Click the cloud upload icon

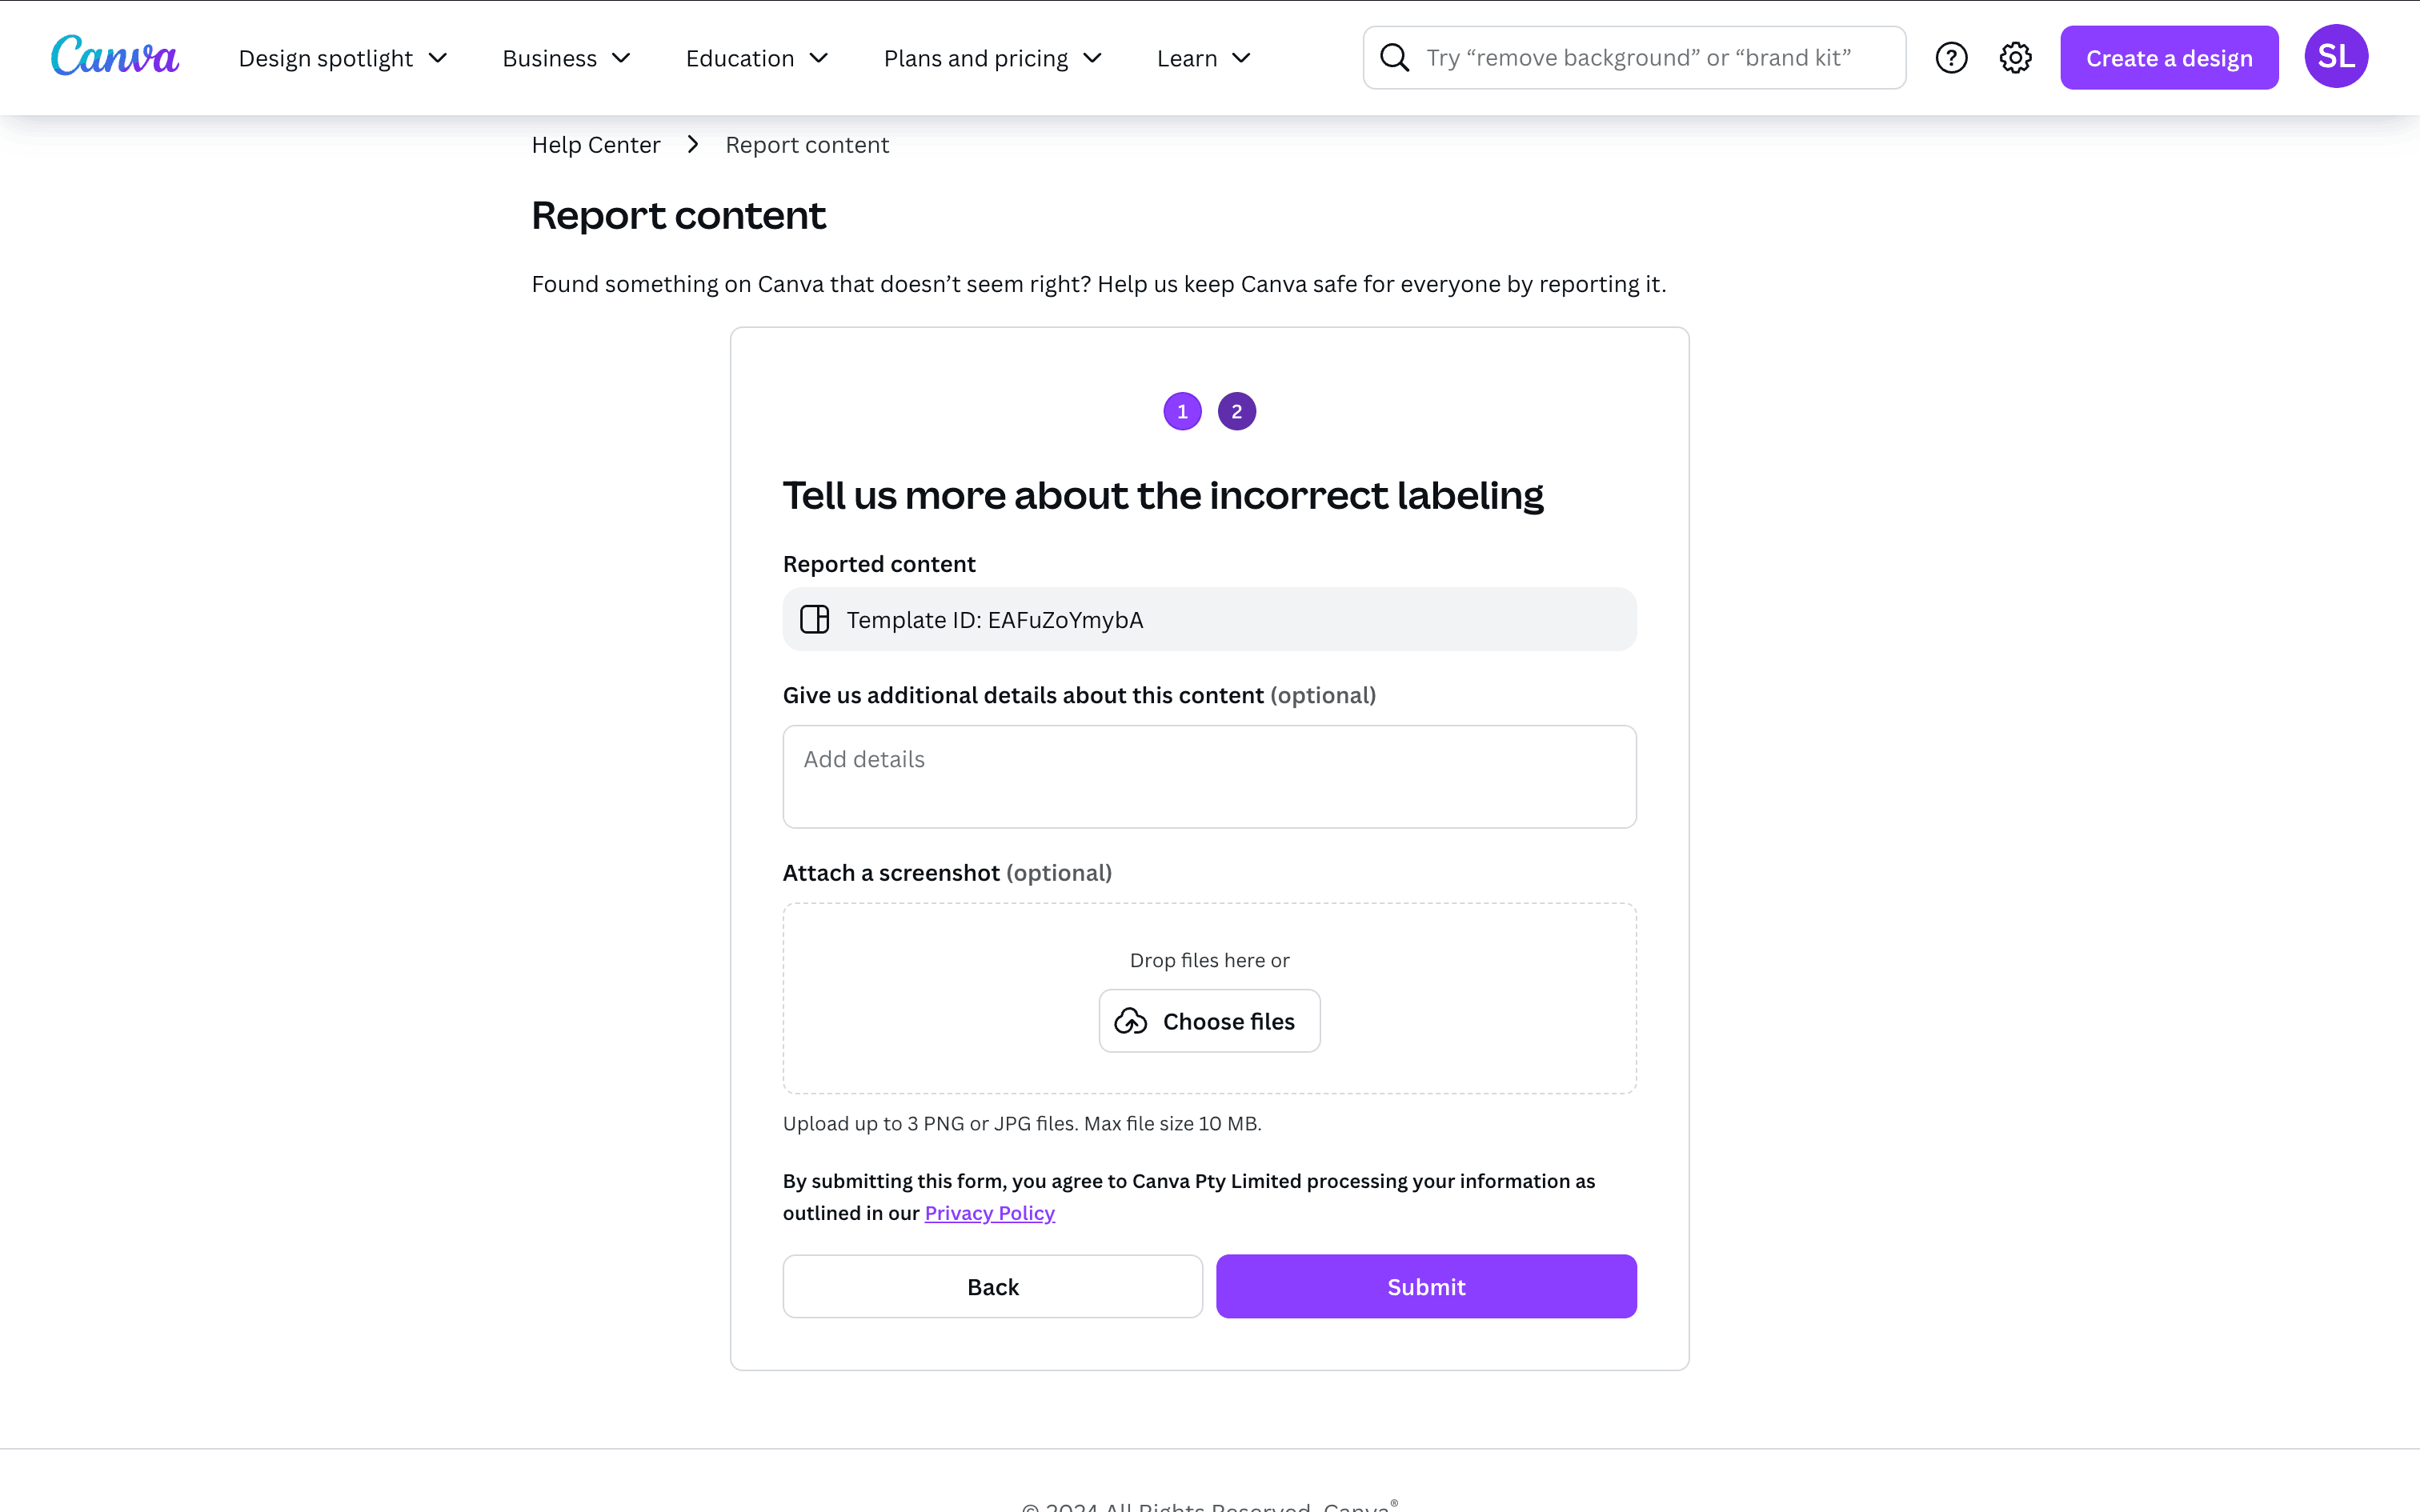[1131, 1021]
